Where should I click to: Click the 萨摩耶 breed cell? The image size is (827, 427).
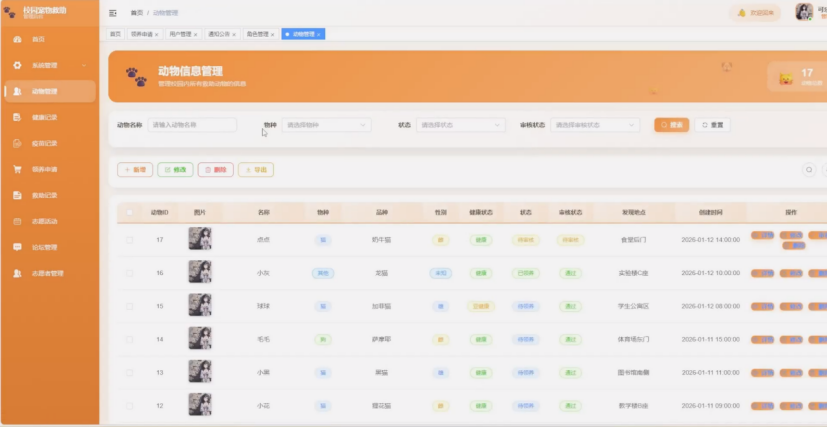pyautogui.click(x=381, y=339)
